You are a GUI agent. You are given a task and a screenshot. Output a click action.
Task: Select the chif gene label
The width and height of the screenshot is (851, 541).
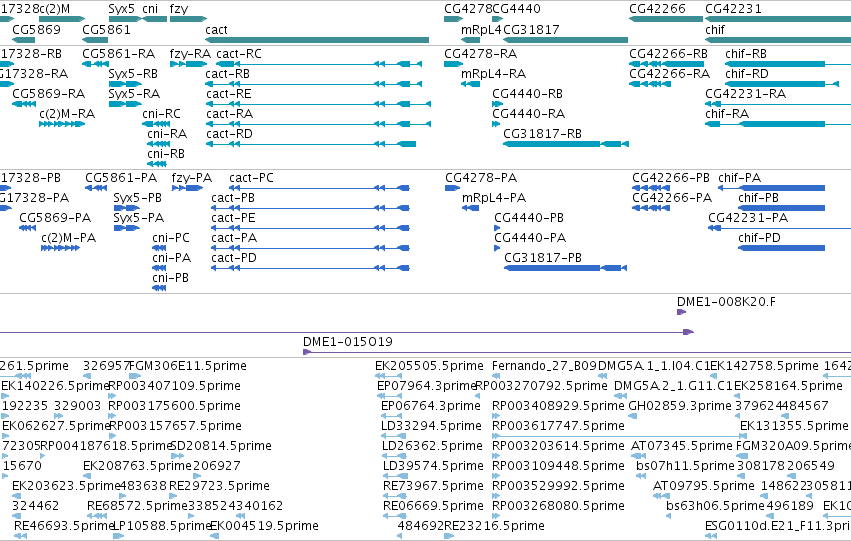[x=715, y=29]
